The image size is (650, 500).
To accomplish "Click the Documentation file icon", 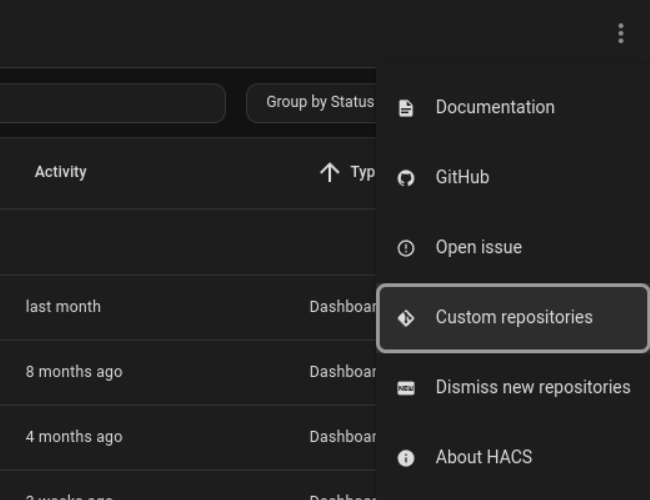I will pos(406,108).
